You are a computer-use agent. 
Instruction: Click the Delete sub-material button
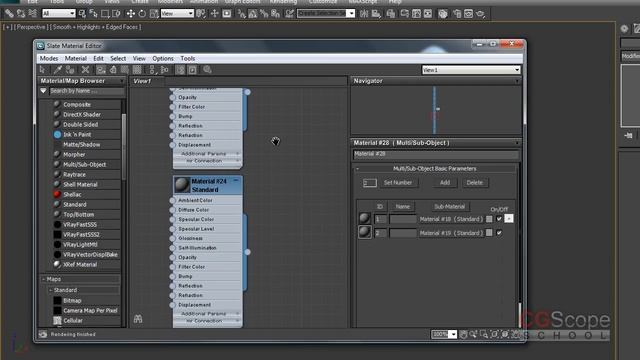coord(474,182)
